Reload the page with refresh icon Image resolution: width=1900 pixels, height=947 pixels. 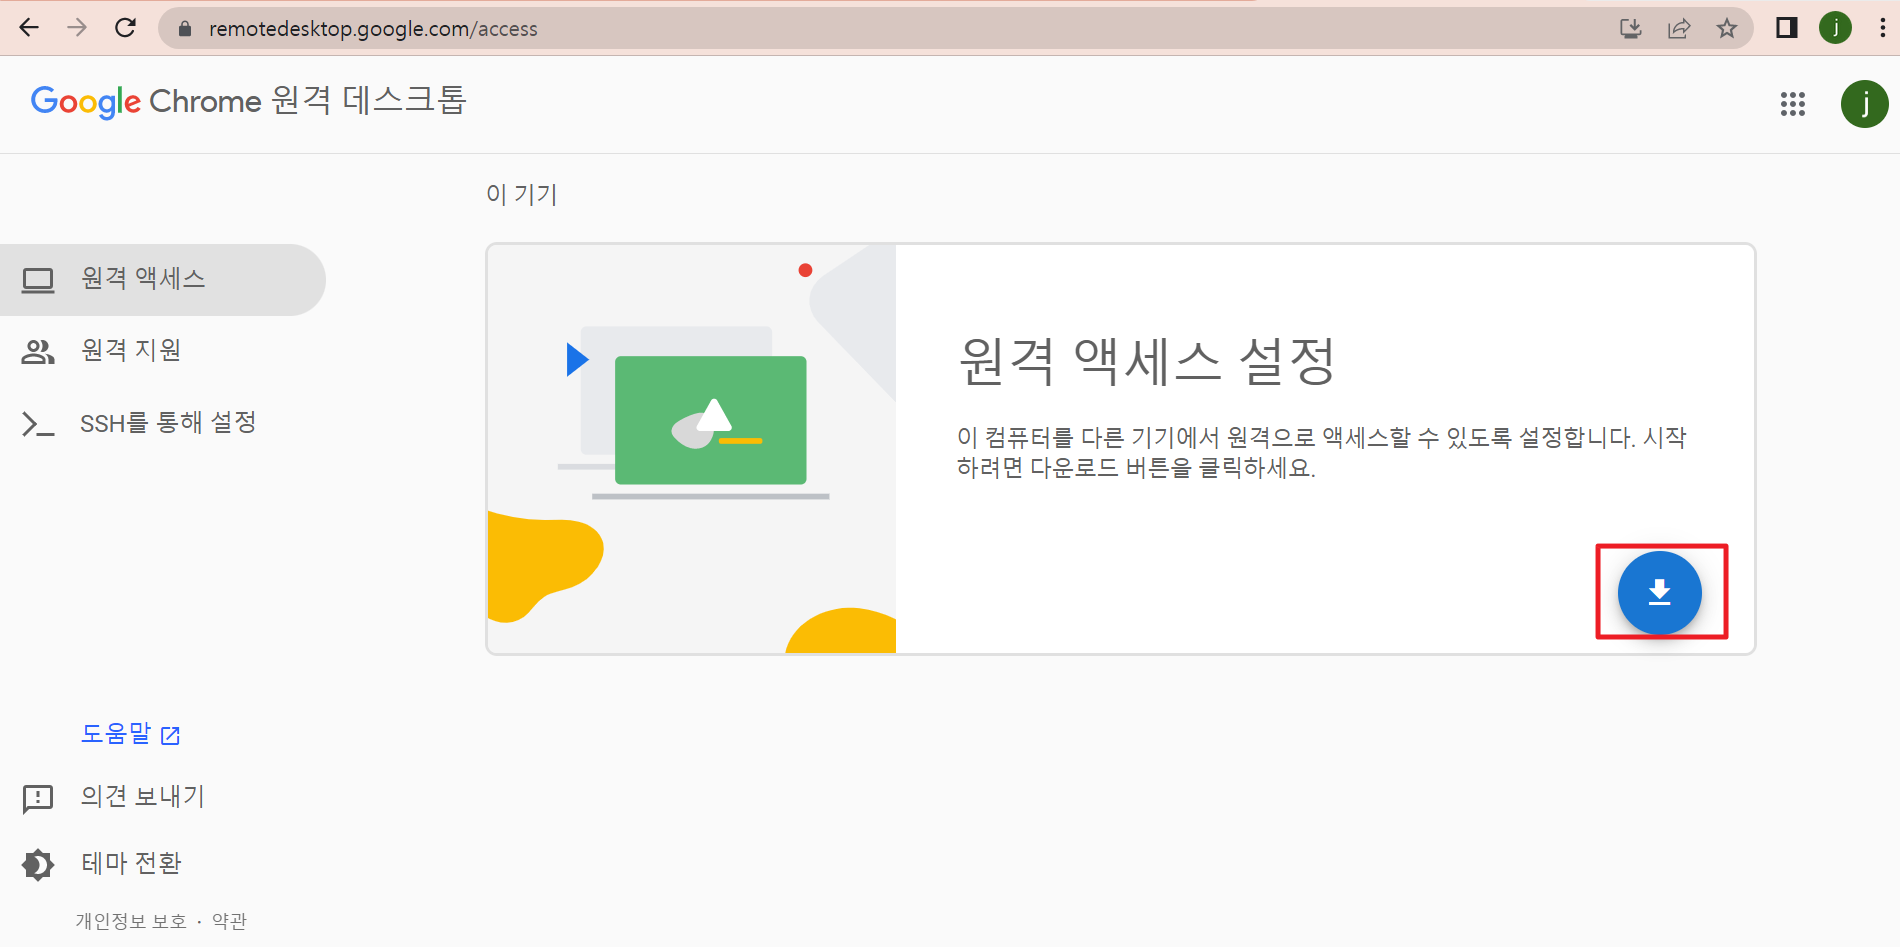[125, 28]
